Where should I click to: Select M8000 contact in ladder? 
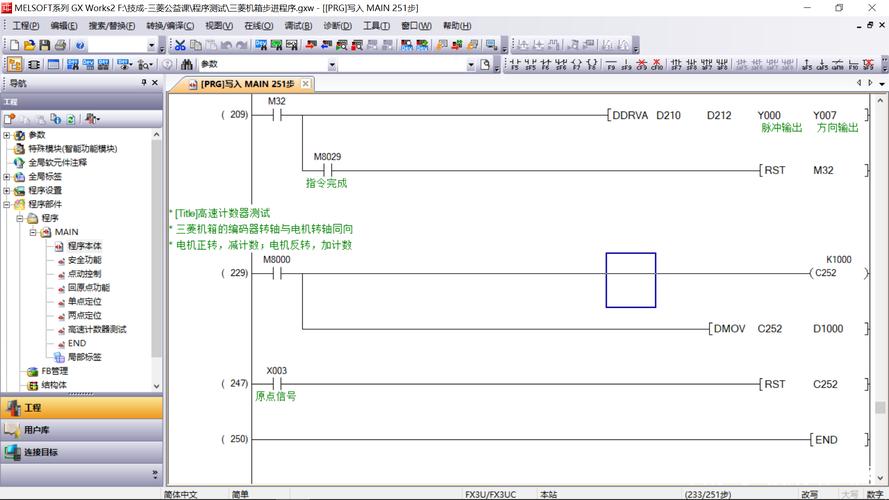[277, 273]
